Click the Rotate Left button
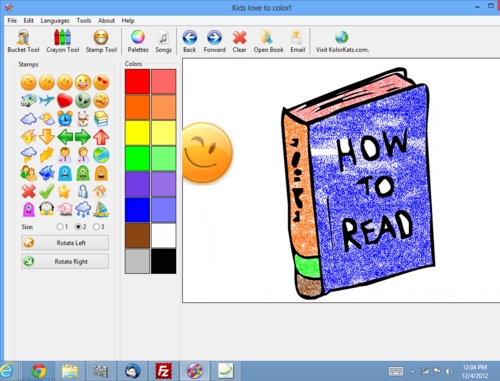Image resolution: width=500 pixels, height=381 pixels. [65, 243]
